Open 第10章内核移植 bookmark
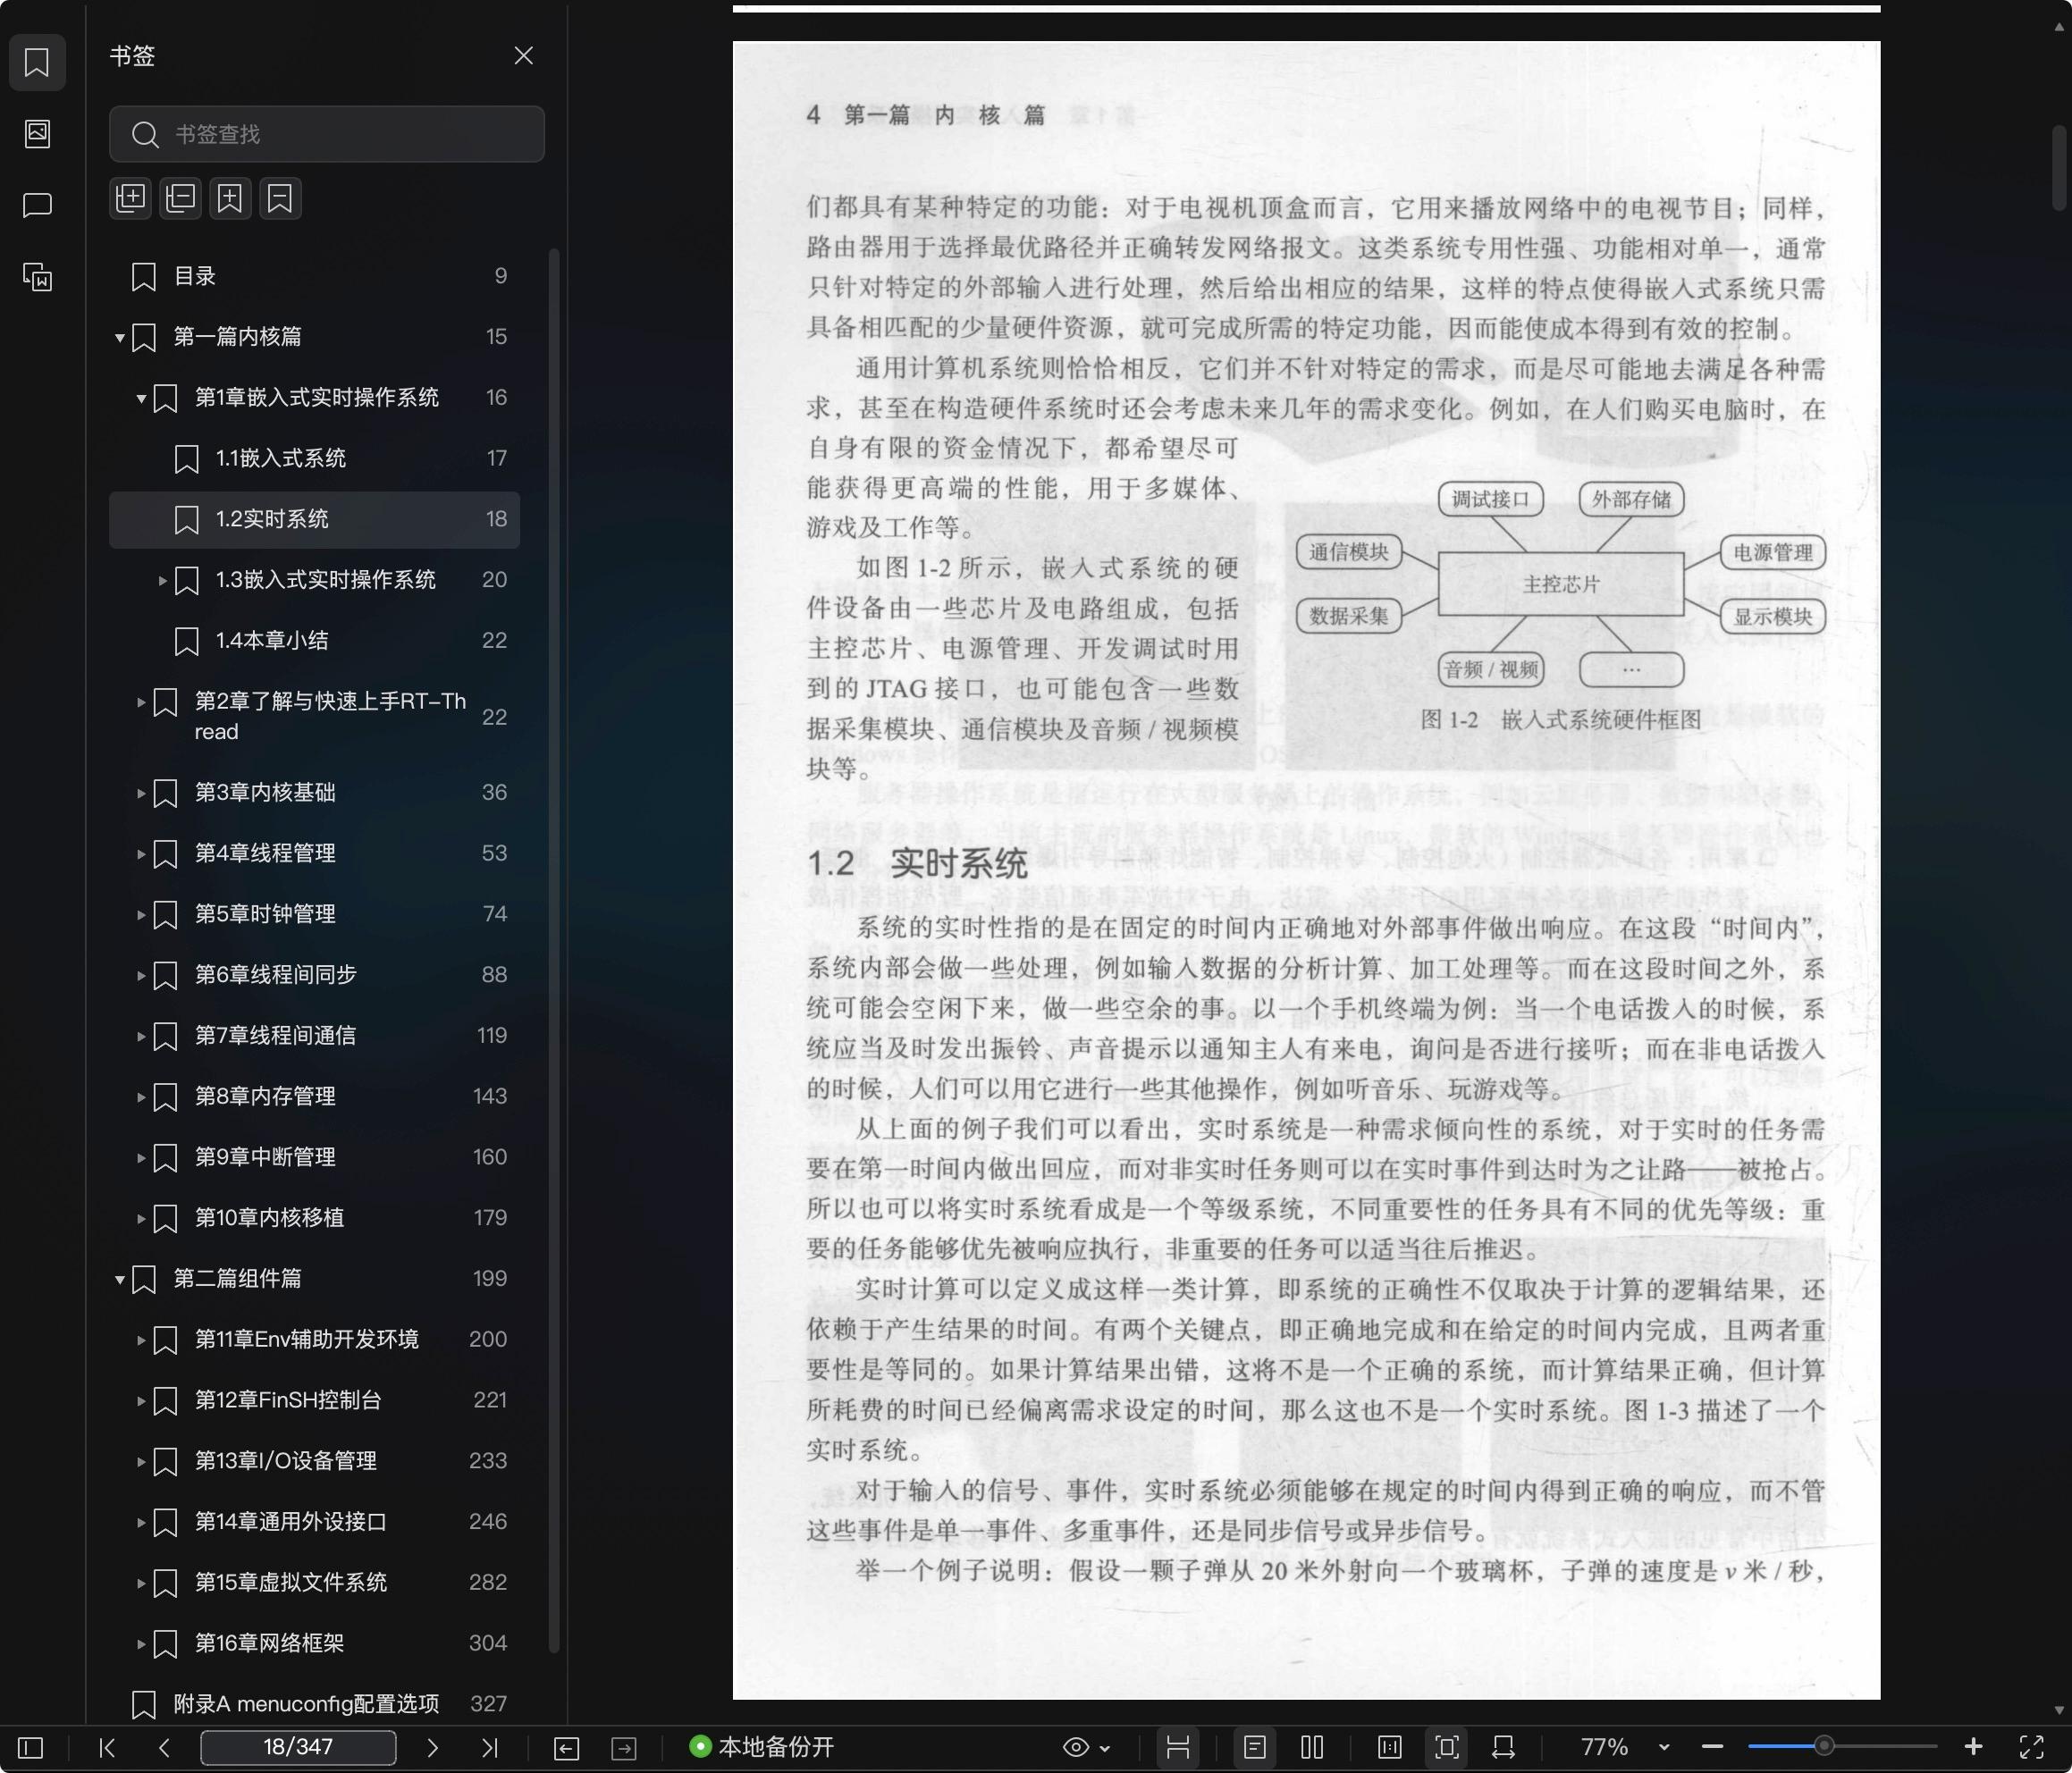 [x=314, y=1218]
